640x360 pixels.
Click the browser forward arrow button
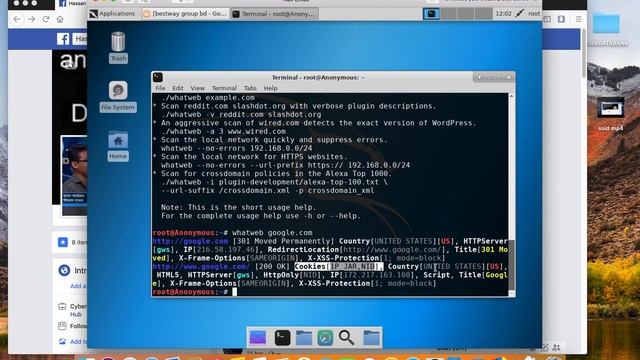(31, 19)
